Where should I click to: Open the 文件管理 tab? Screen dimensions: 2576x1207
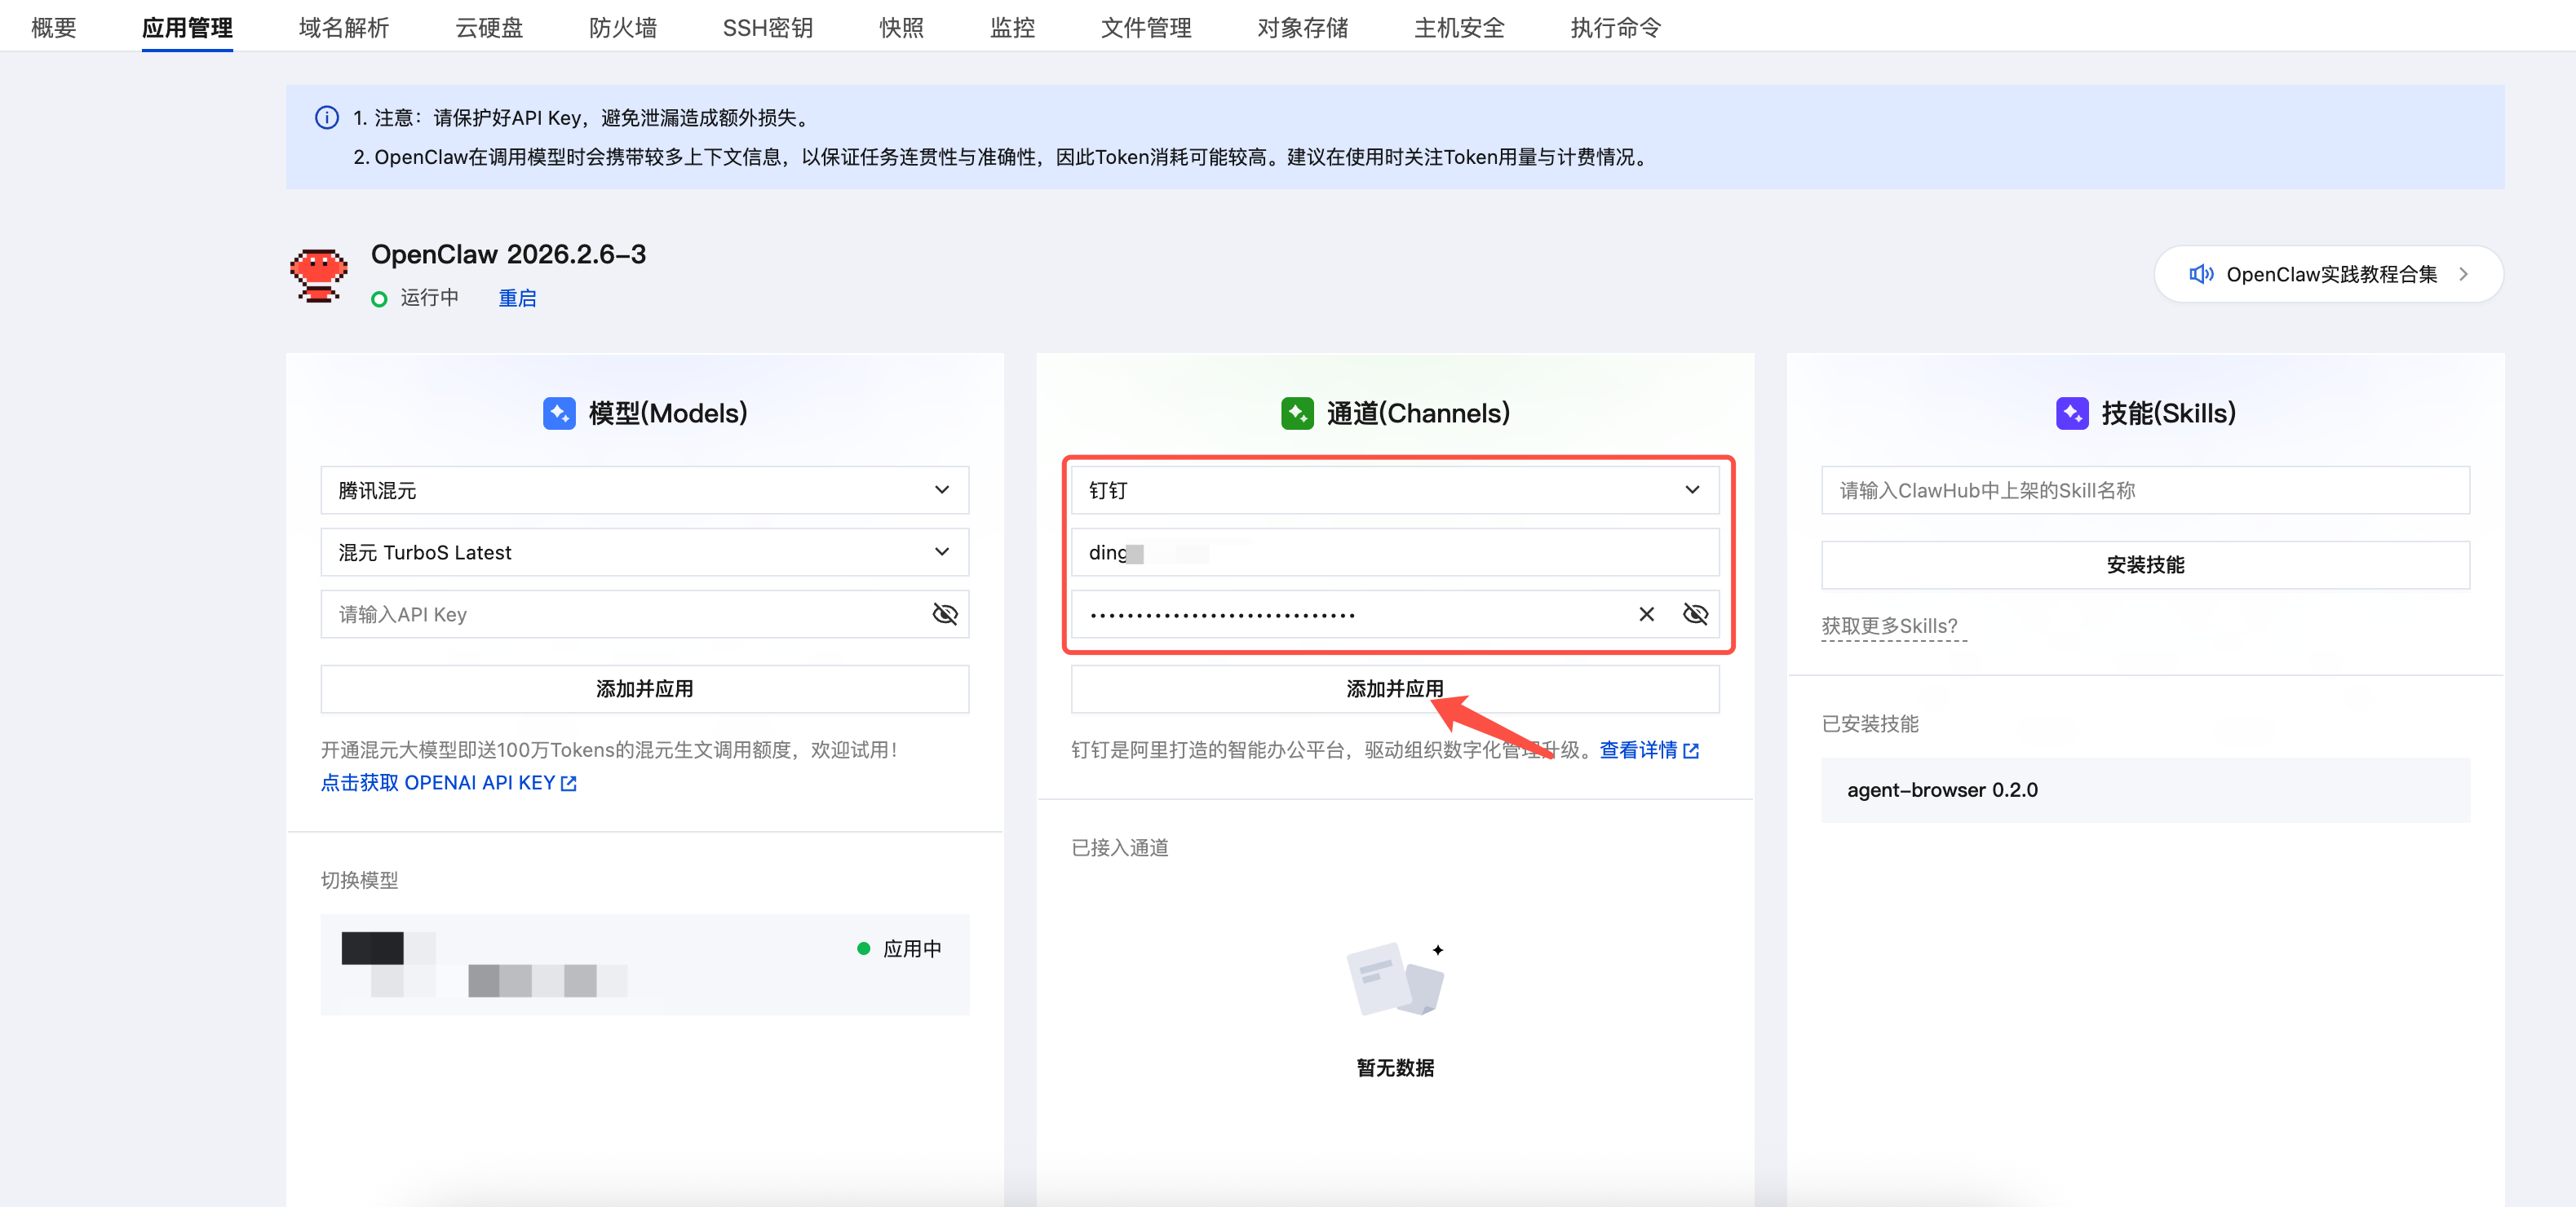[x=1146, y=27]
